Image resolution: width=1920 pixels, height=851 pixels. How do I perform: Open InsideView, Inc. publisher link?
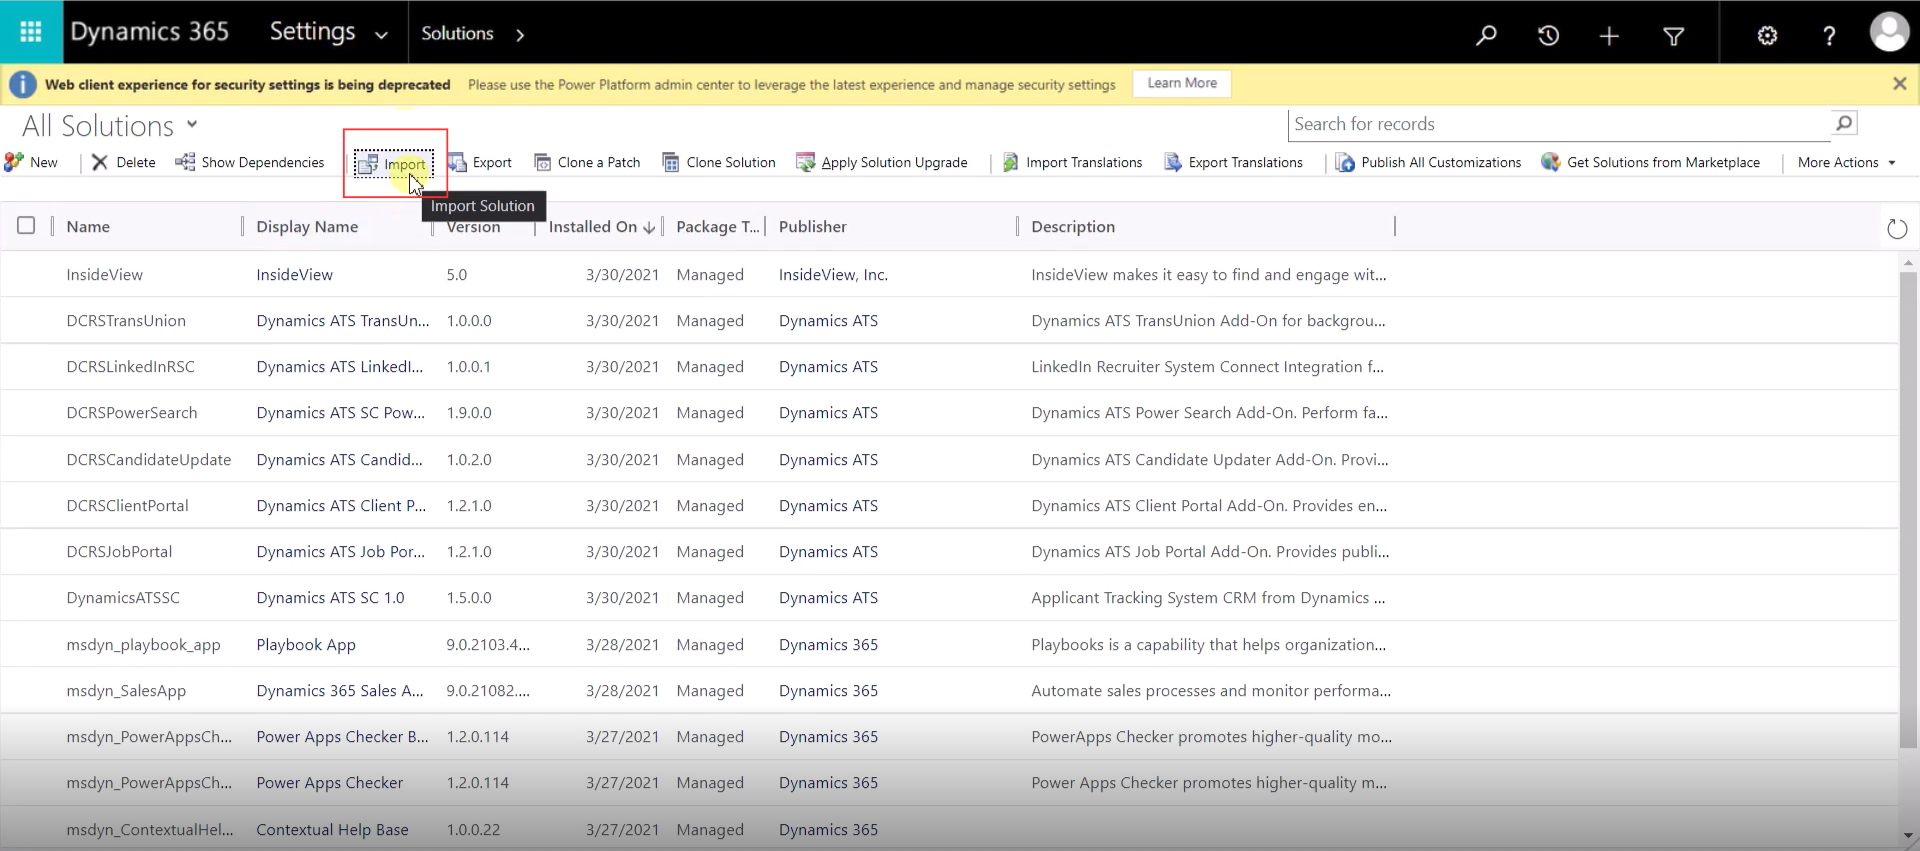[x=833, y=275]
